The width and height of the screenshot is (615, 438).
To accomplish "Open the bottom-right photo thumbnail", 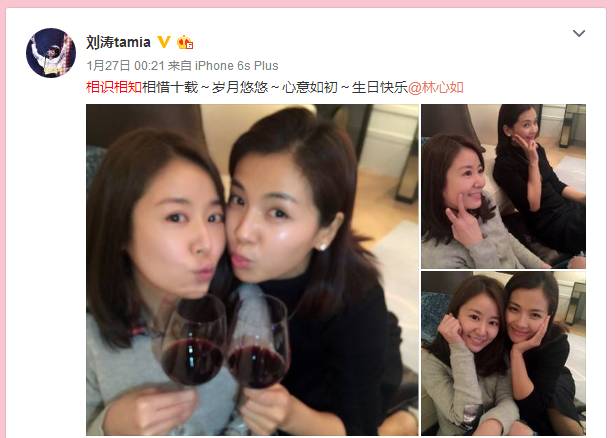I will point(503,353).
